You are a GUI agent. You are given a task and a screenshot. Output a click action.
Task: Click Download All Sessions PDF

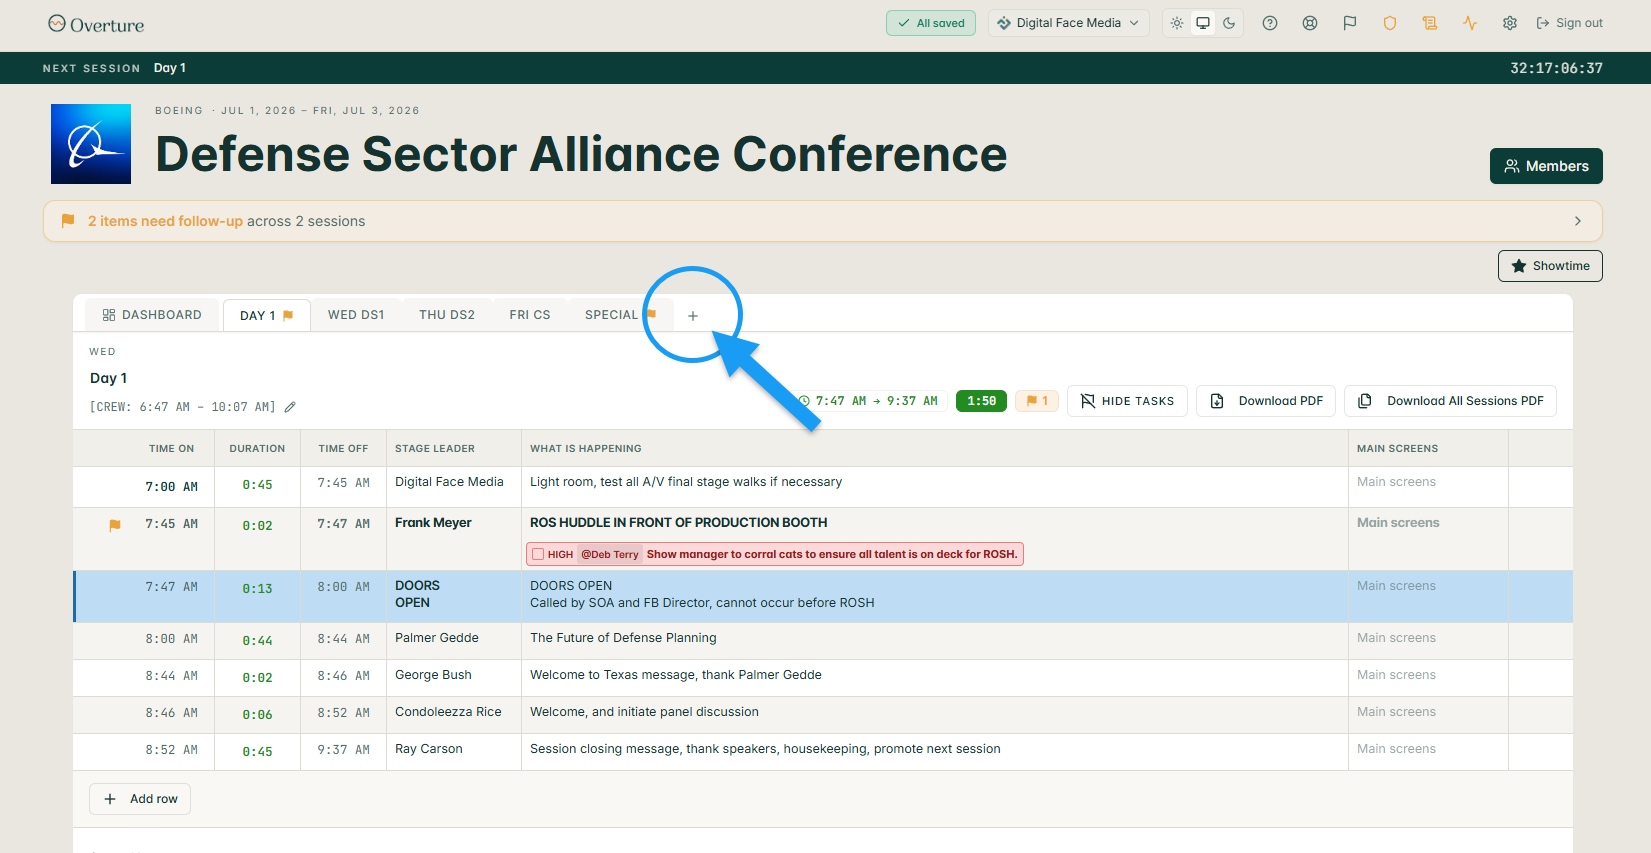(x=1450, y=401)
